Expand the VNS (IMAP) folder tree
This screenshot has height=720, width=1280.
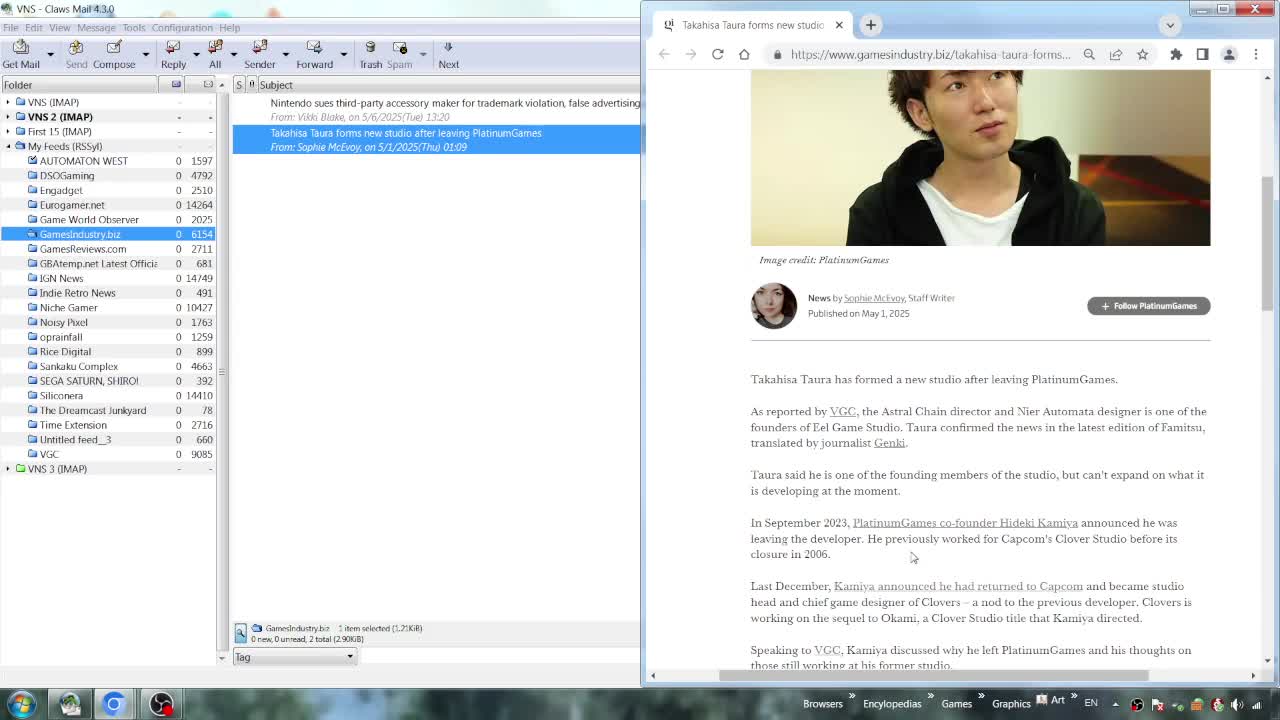[x=8, y=102]
